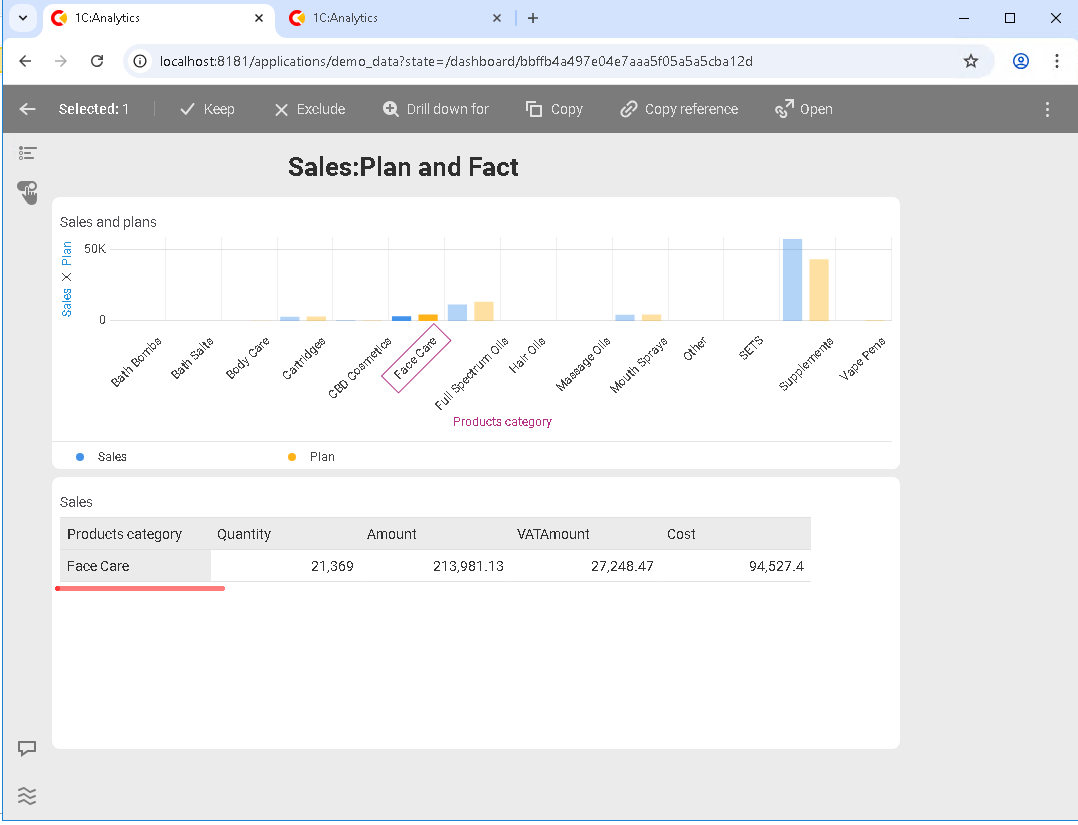The width and height of the screenshot is (1078, 825).
Task: Open the comments panel icon
Action: (x=28, y=748)
